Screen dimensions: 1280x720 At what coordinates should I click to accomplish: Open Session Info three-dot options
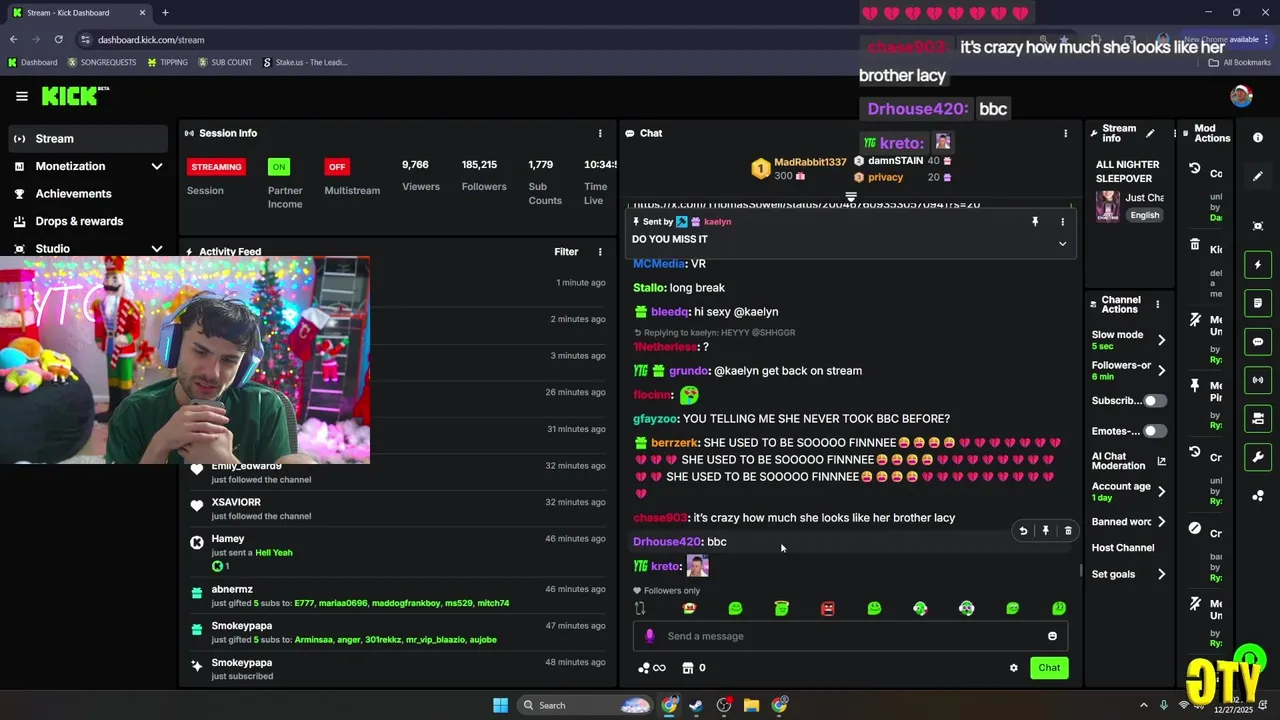[600, 133]
